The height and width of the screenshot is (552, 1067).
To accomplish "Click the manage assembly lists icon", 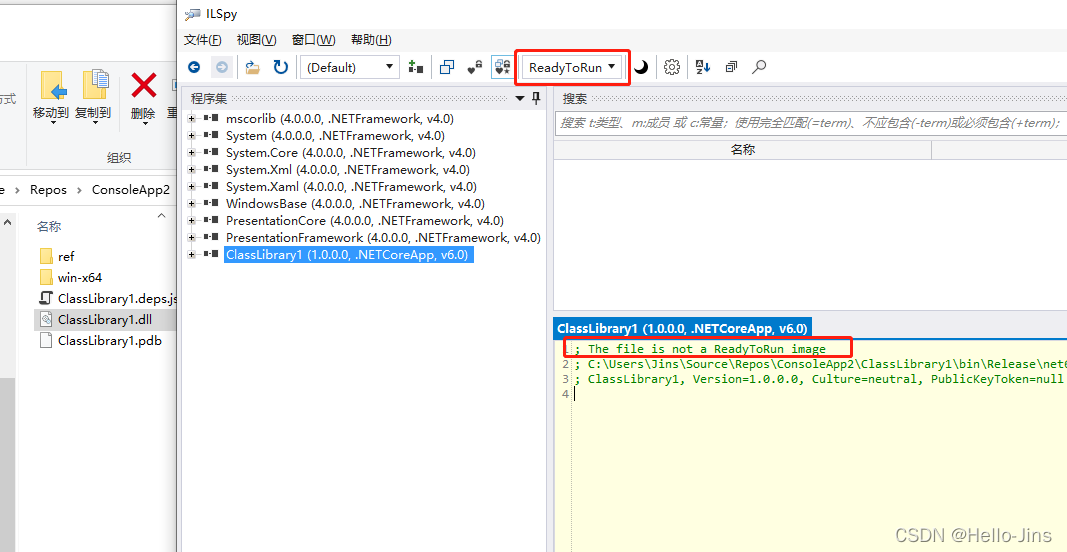I will point(415,67).
